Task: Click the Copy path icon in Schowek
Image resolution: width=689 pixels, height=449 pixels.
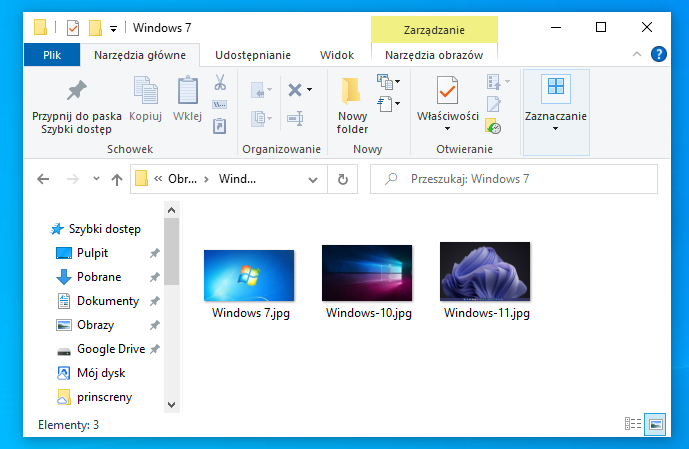Action: 220,105
